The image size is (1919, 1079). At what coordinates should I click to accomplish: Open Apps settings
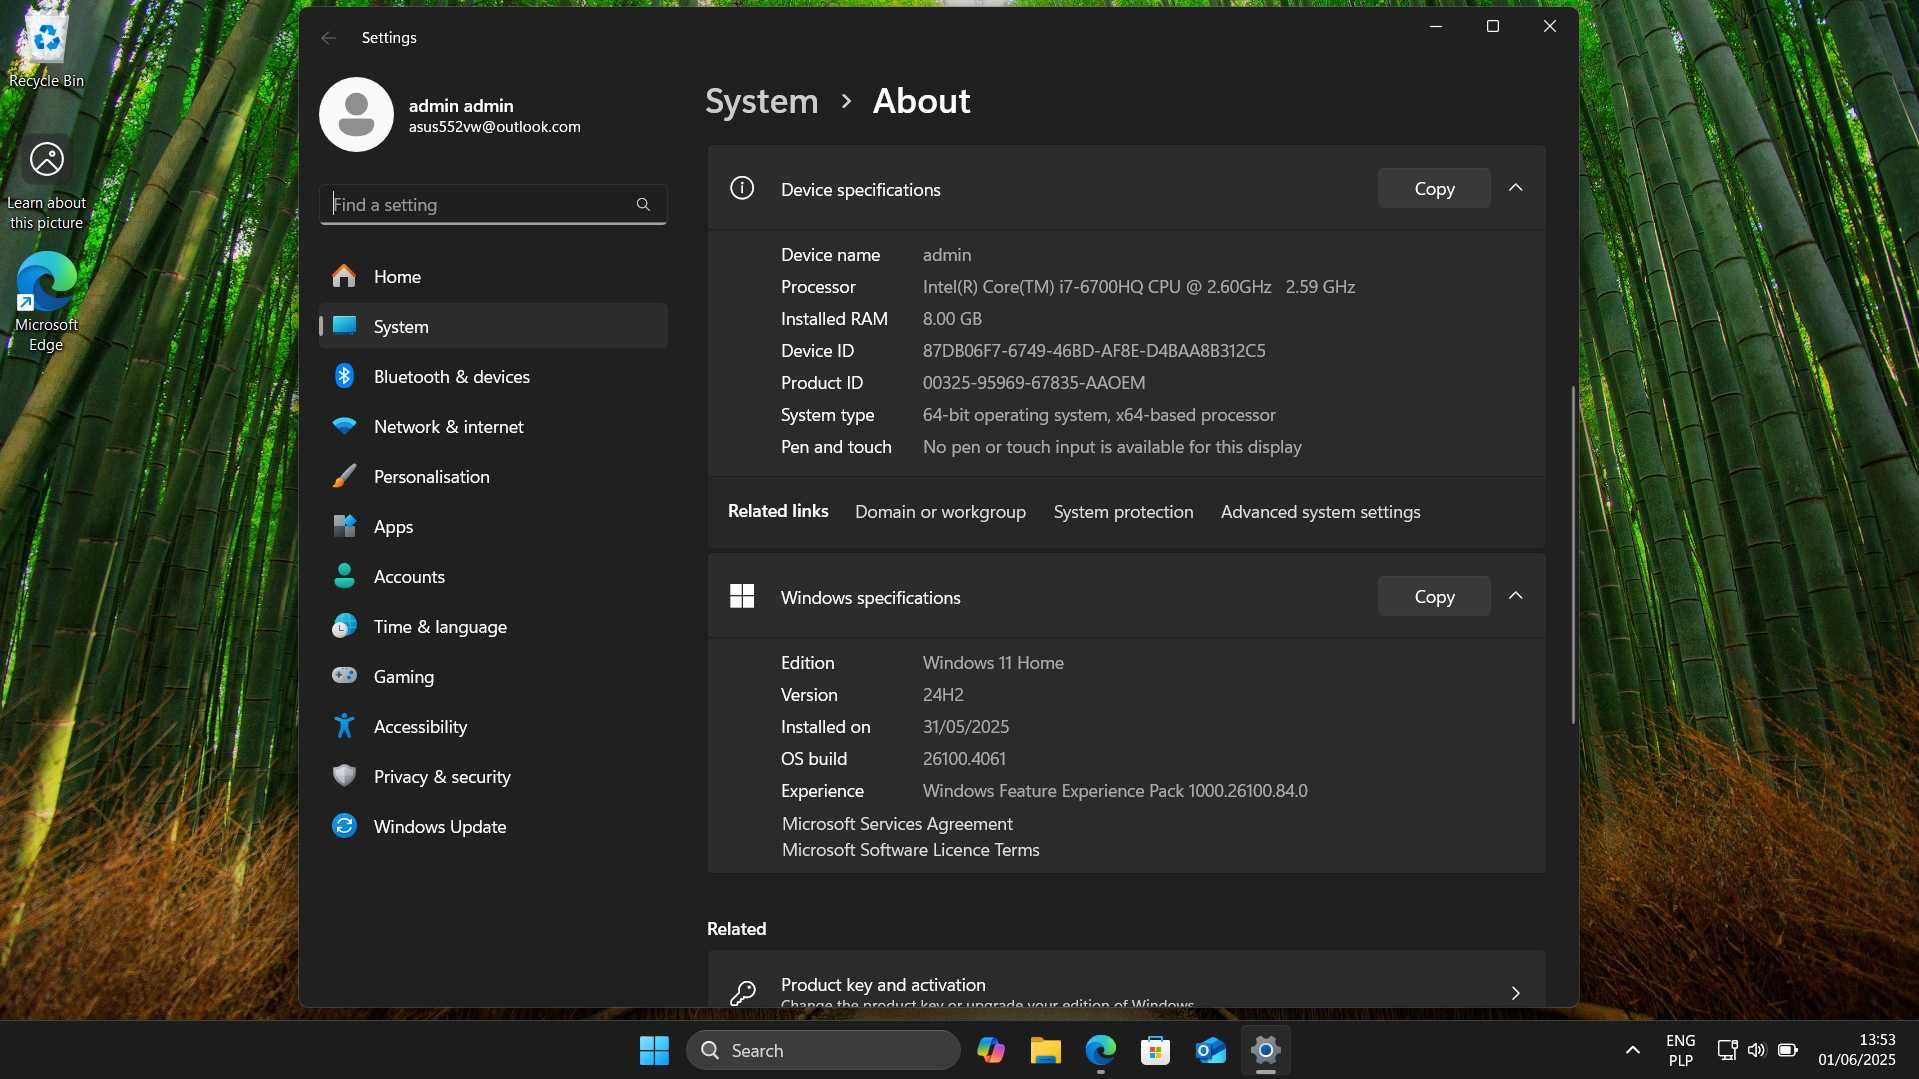coord(493,526)
